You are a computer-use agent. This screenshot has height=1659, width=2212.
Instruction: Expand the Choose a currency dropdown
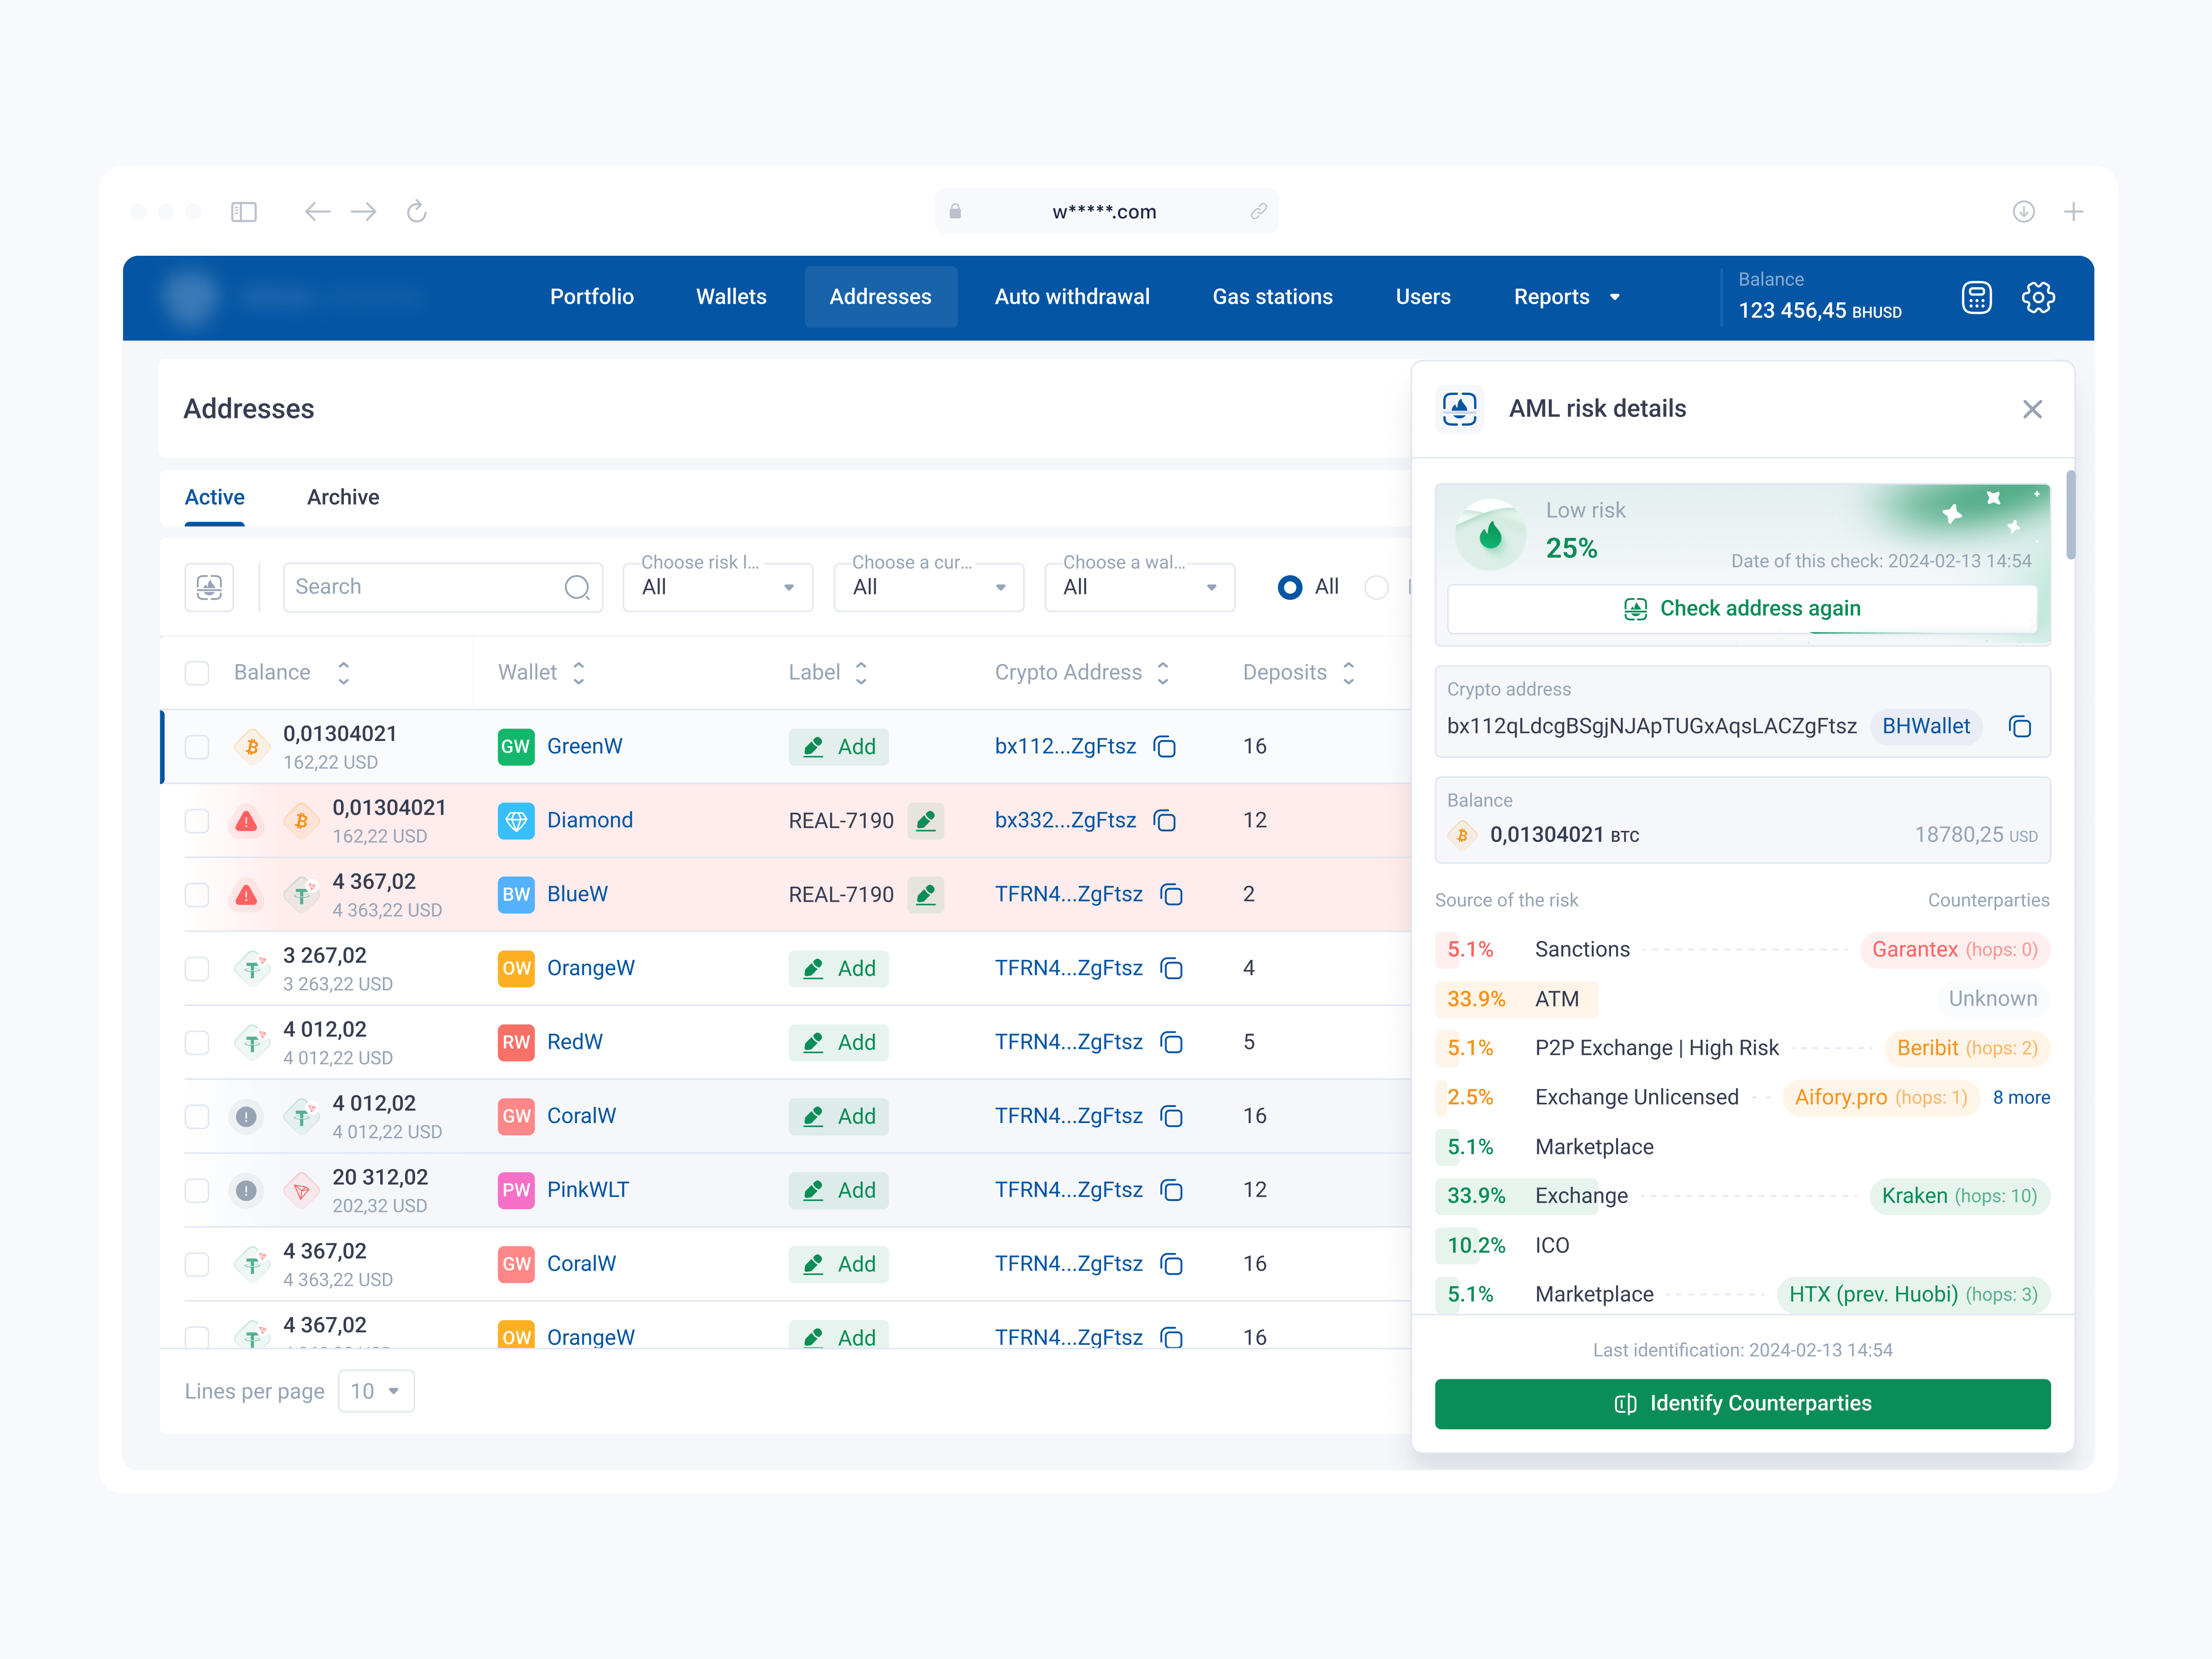tap(928, 587)
